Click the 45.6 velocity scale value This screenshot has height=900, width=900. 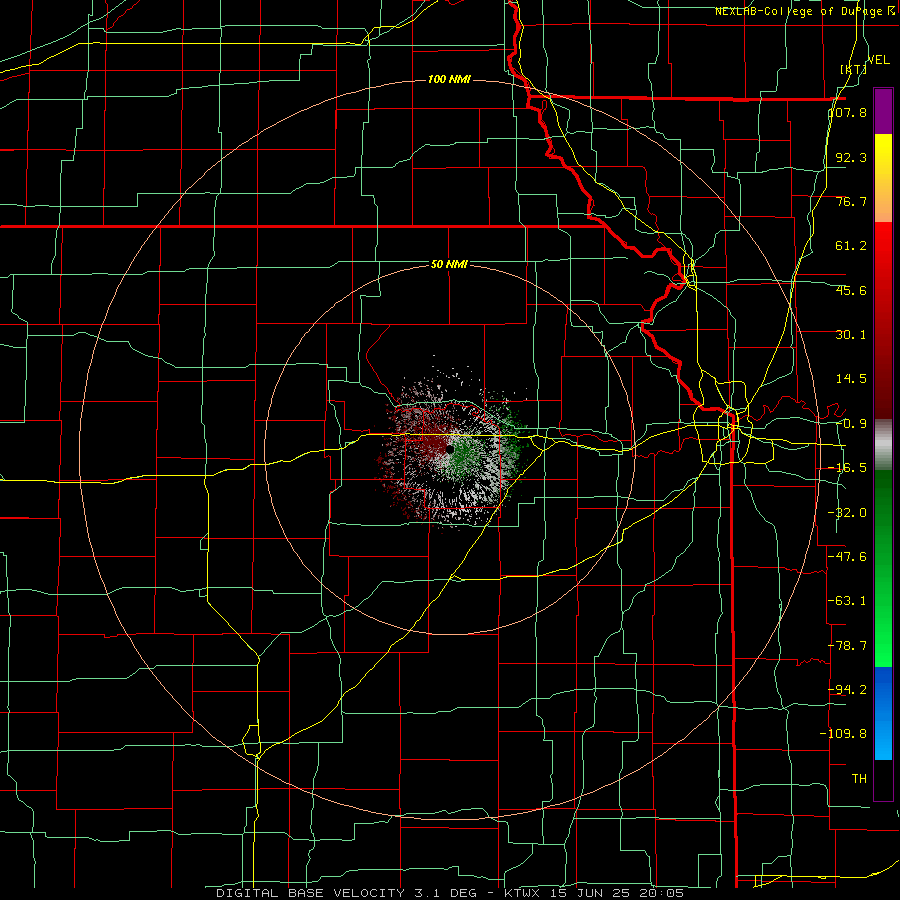coord(851,290)
